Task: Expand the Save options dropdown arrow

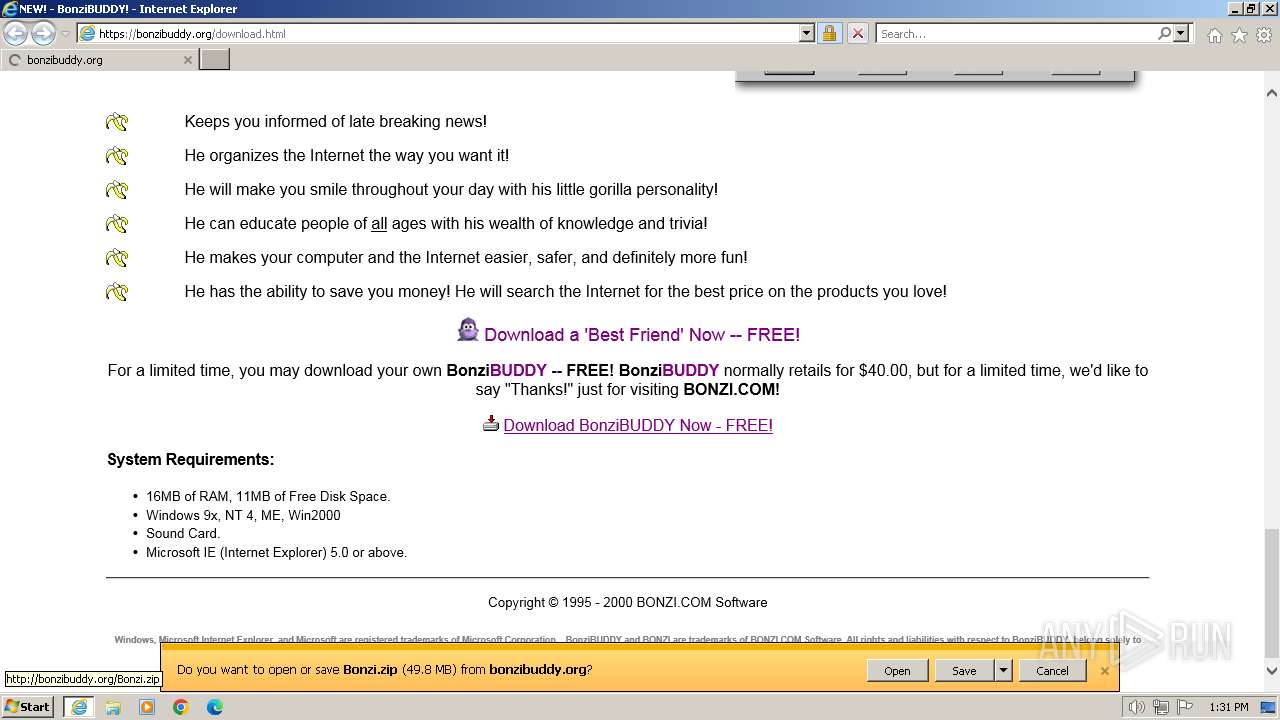Action: [1003, 671]
